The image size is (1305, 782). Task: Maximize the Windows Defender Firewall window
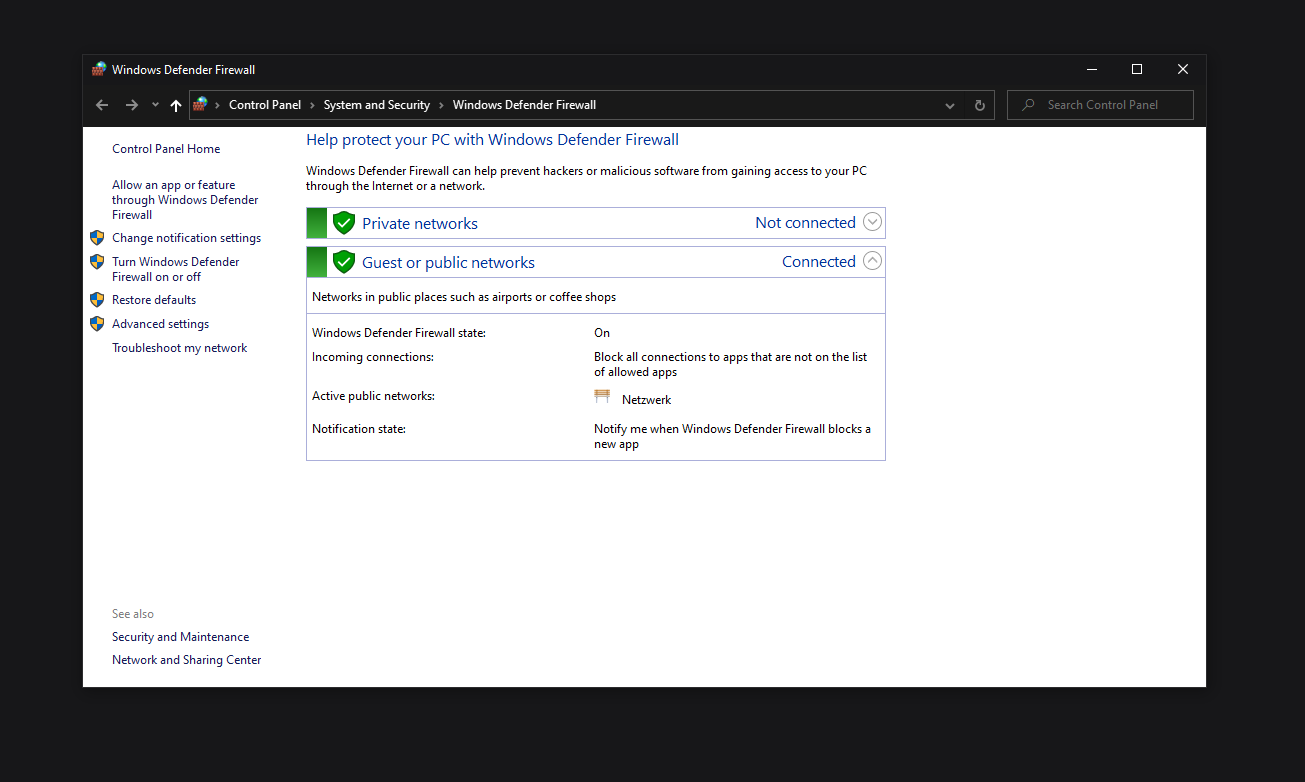click(1137, 69)
